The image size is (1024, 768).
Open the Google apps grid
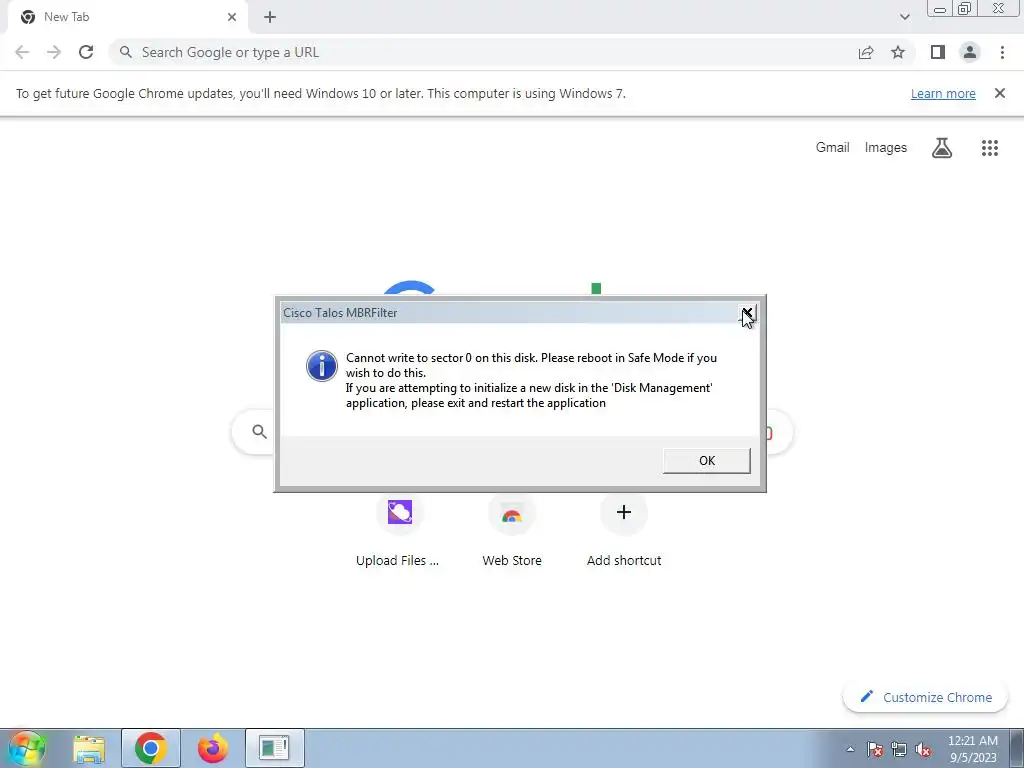tap(990, 148)
